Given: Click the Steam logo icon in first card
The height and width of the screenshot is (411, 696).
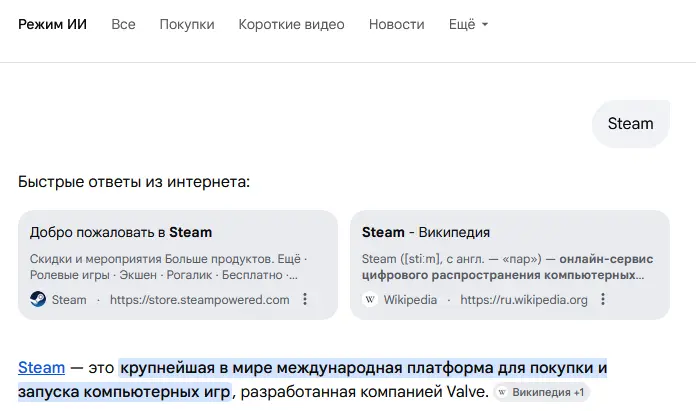Looking at the screenshot, I should click(38, 299).
